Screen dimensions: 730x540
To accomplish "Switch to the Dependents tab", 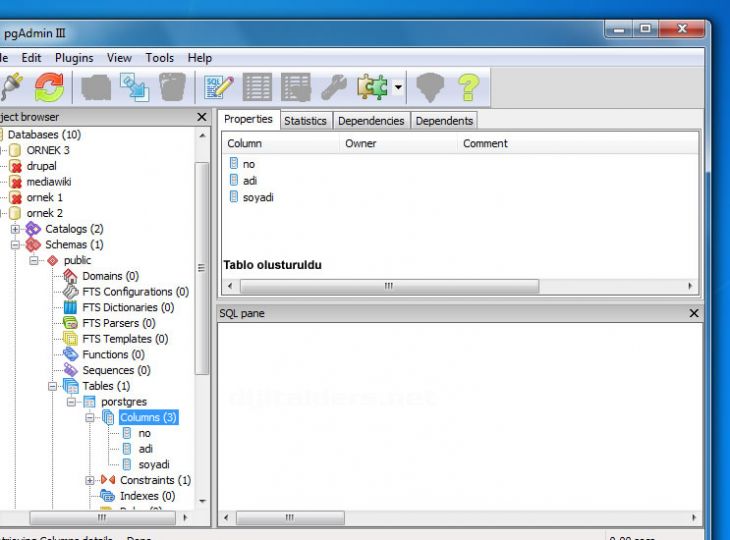I will point(444,121).
